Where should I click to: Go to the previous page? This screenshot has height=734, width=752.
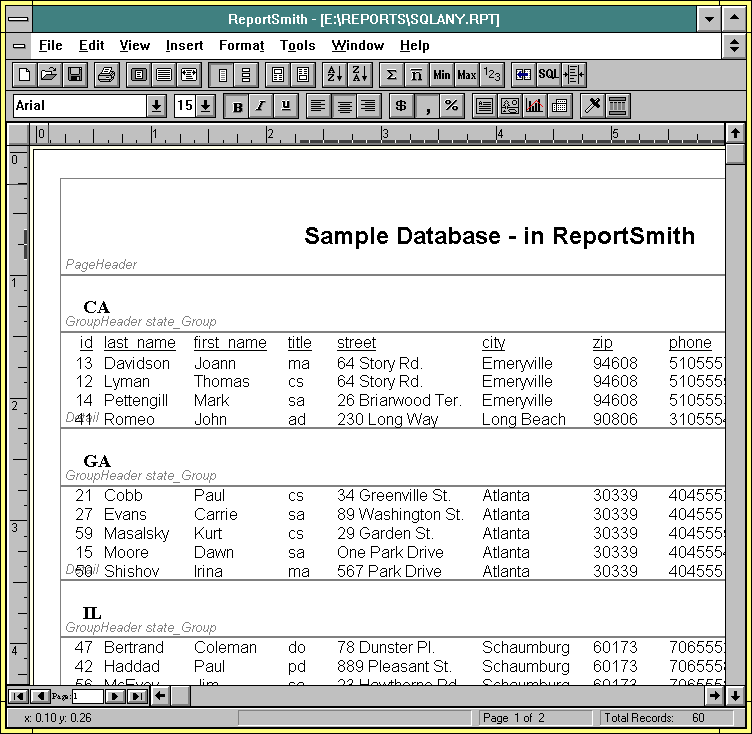click(x=40, y=696)
